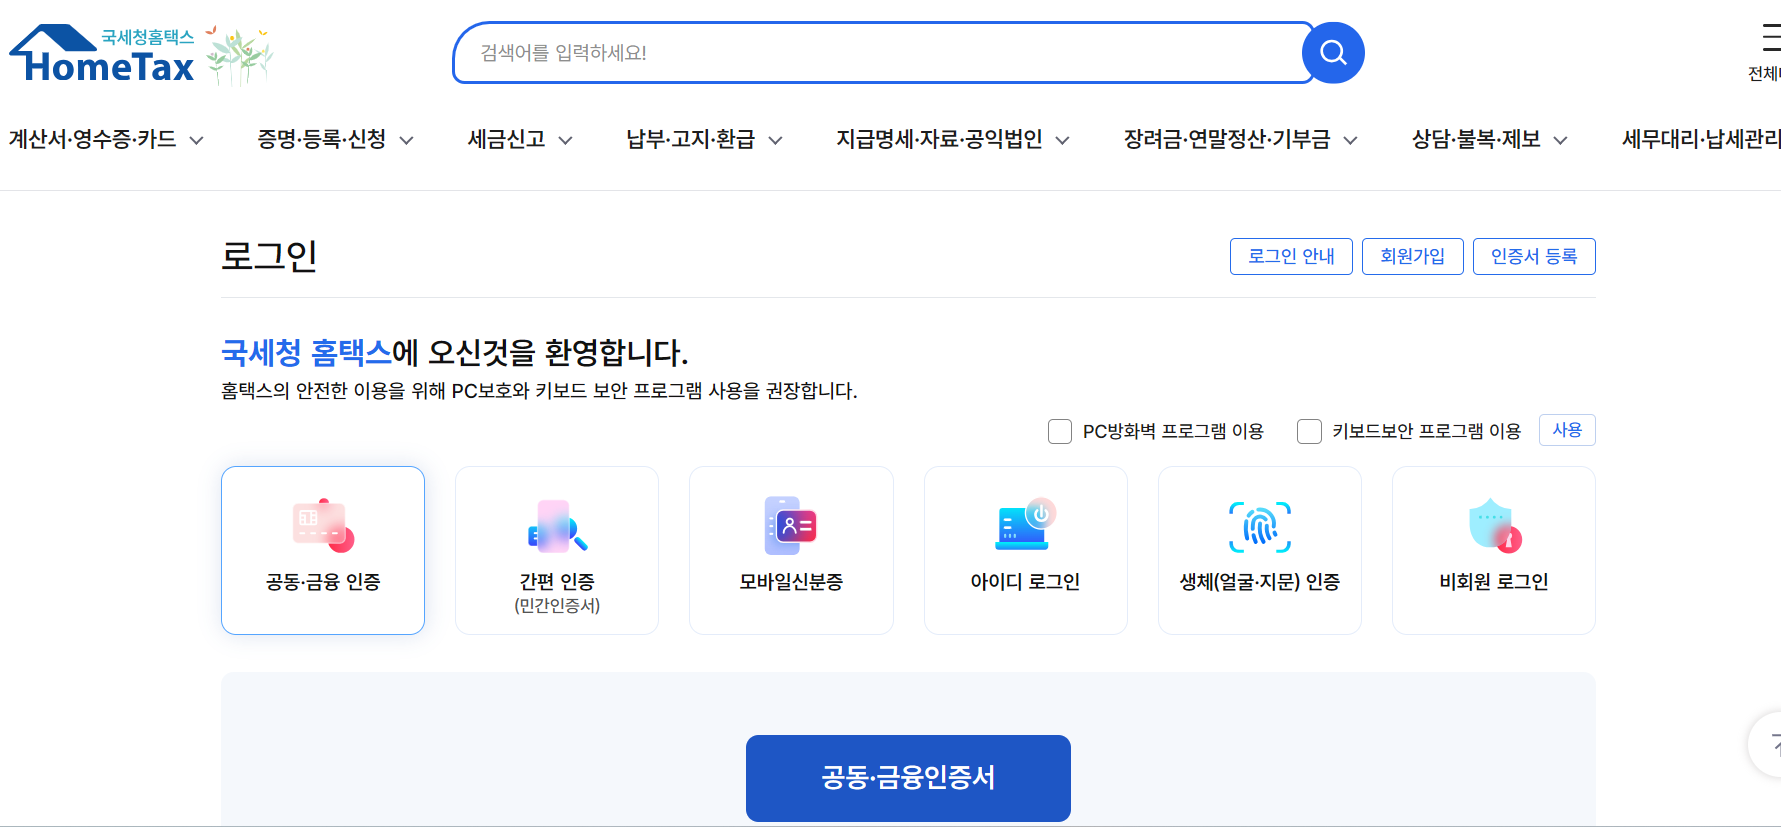Click 모바일신분증 label text
Image resolution: width=1781 pixels, height=827 pixels.
pyautogui.click(x=791, y=582)
